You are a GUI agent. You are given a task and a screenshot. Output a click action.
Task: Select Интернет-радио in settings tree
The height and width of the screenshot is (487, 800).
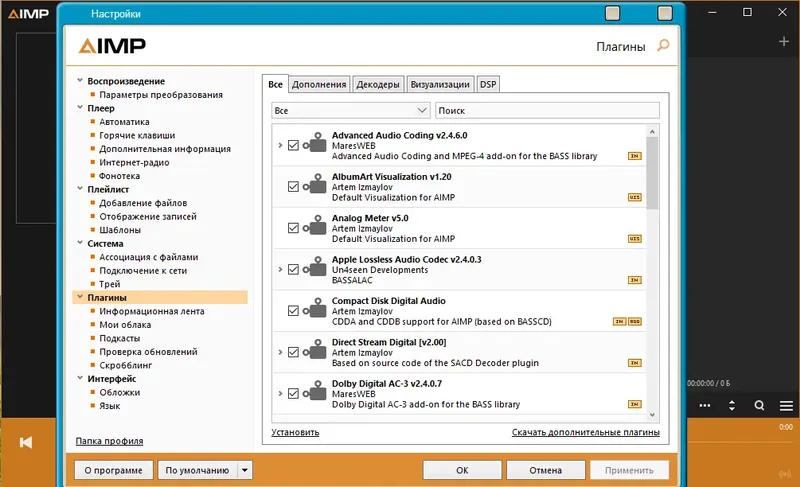134,162
